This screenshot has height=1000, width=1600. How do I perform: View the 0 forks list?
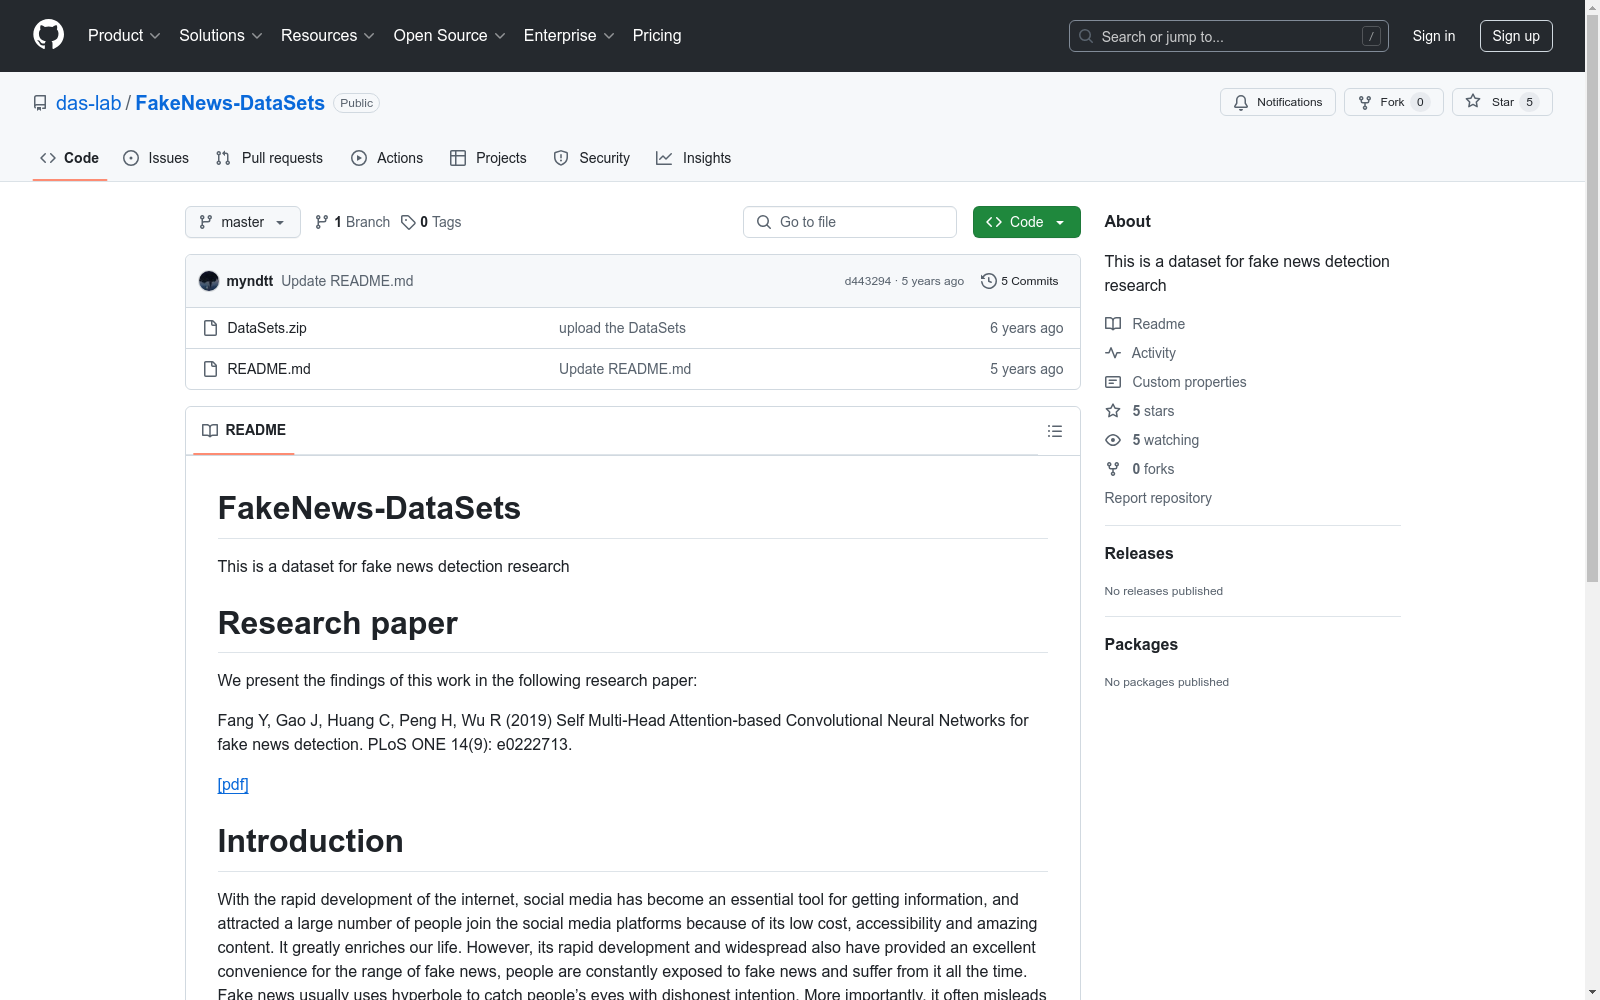tap(1140, 469)
